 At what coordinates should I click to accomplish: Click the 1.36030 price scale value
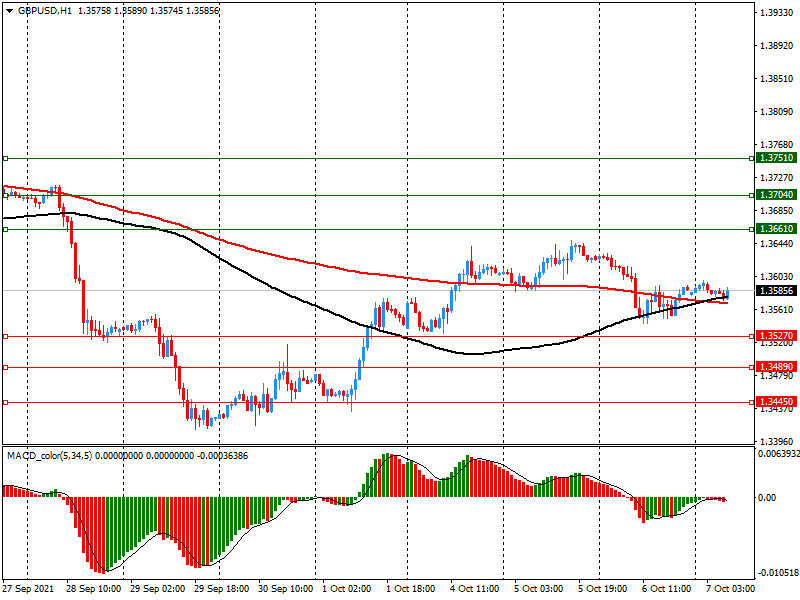tap(777, 277)
